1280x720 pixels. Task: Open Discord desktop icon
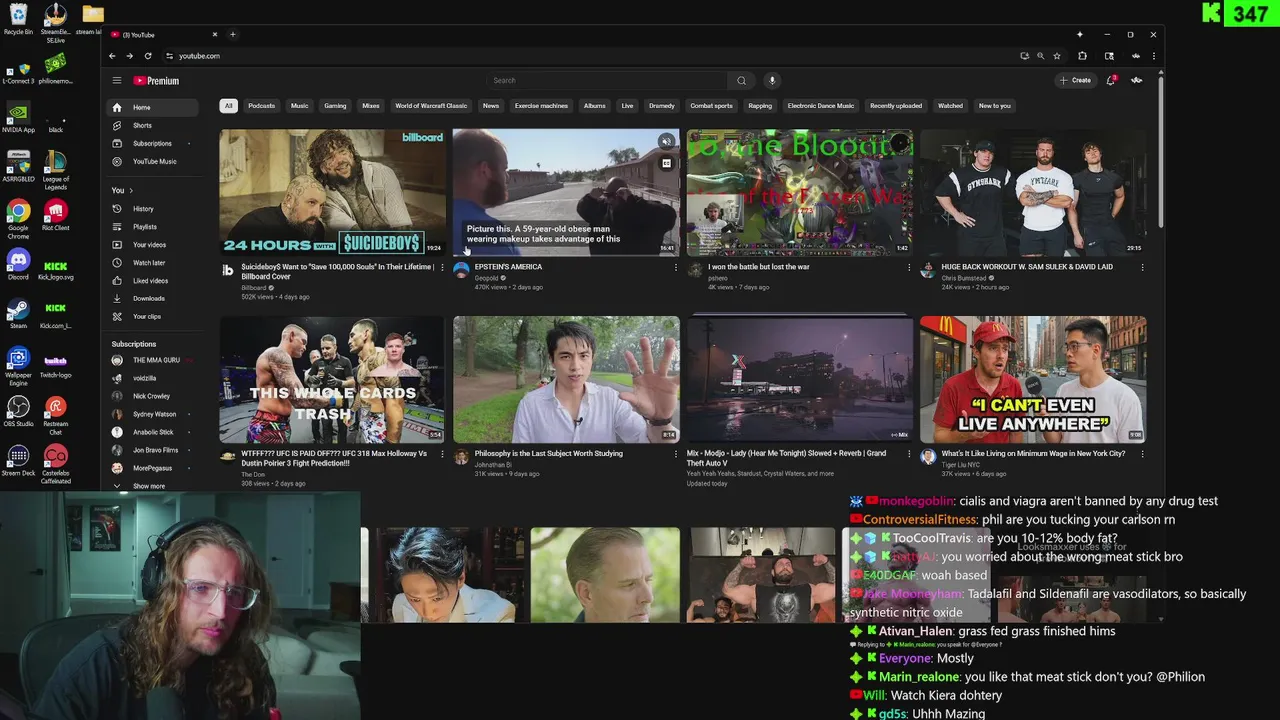point(18,265)
